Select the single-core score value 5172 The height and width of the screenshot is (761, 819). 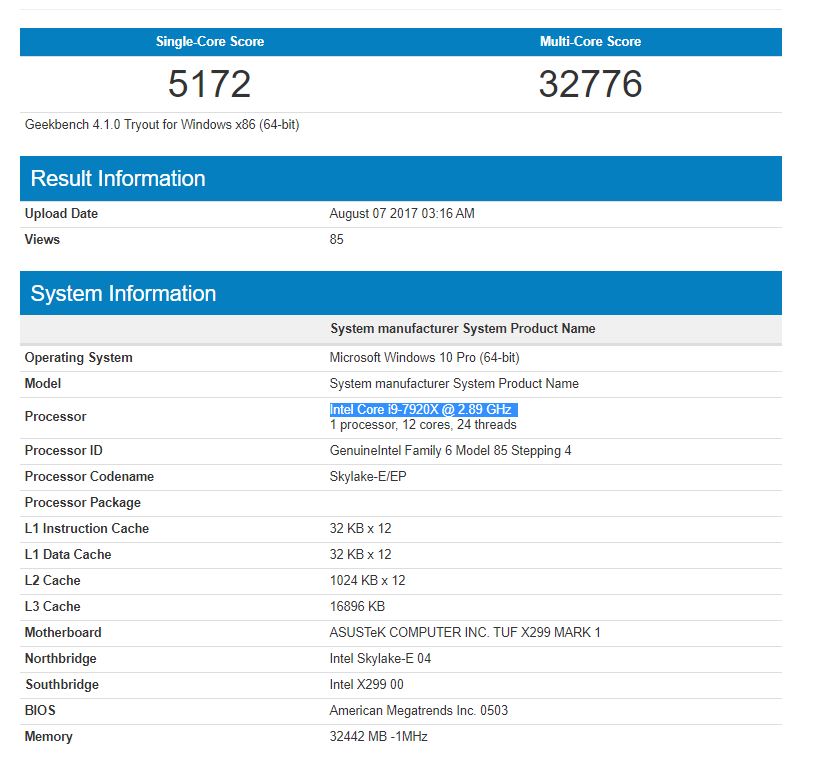[207, 84]
